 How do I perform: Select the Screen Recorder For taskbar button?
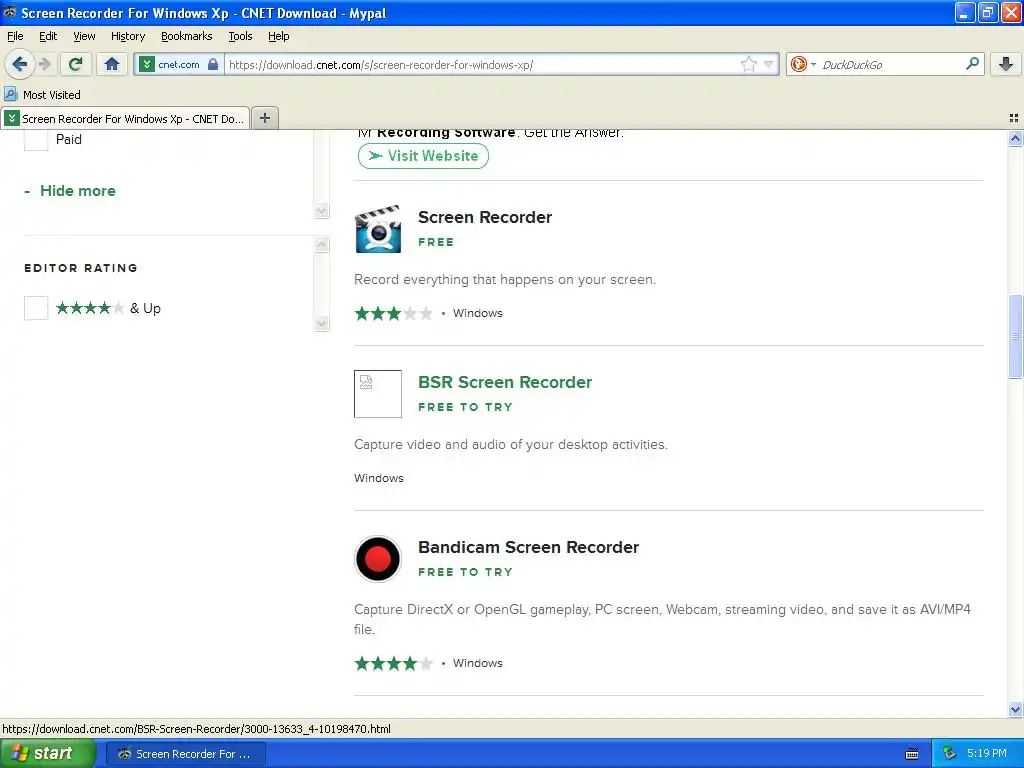[x=185, y=754]
